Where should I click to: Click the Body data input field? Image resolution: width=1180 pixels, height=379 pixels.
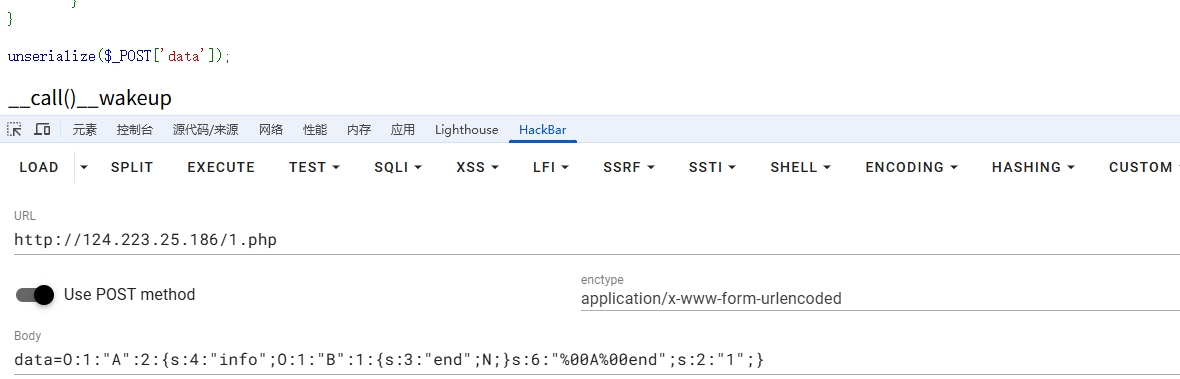(x=596, y=359)
